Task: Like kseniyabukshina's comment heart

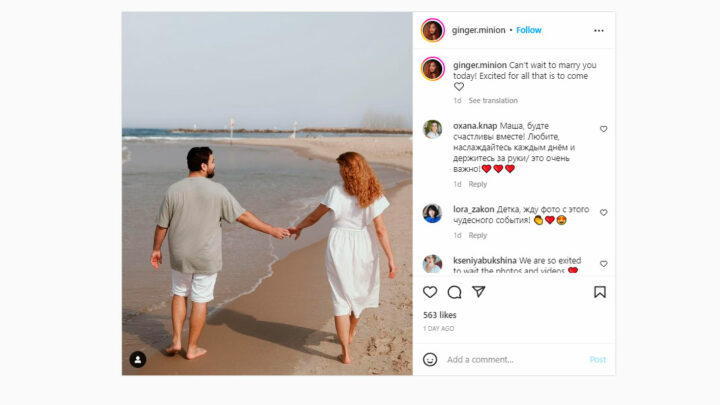Action: [603, 264]
